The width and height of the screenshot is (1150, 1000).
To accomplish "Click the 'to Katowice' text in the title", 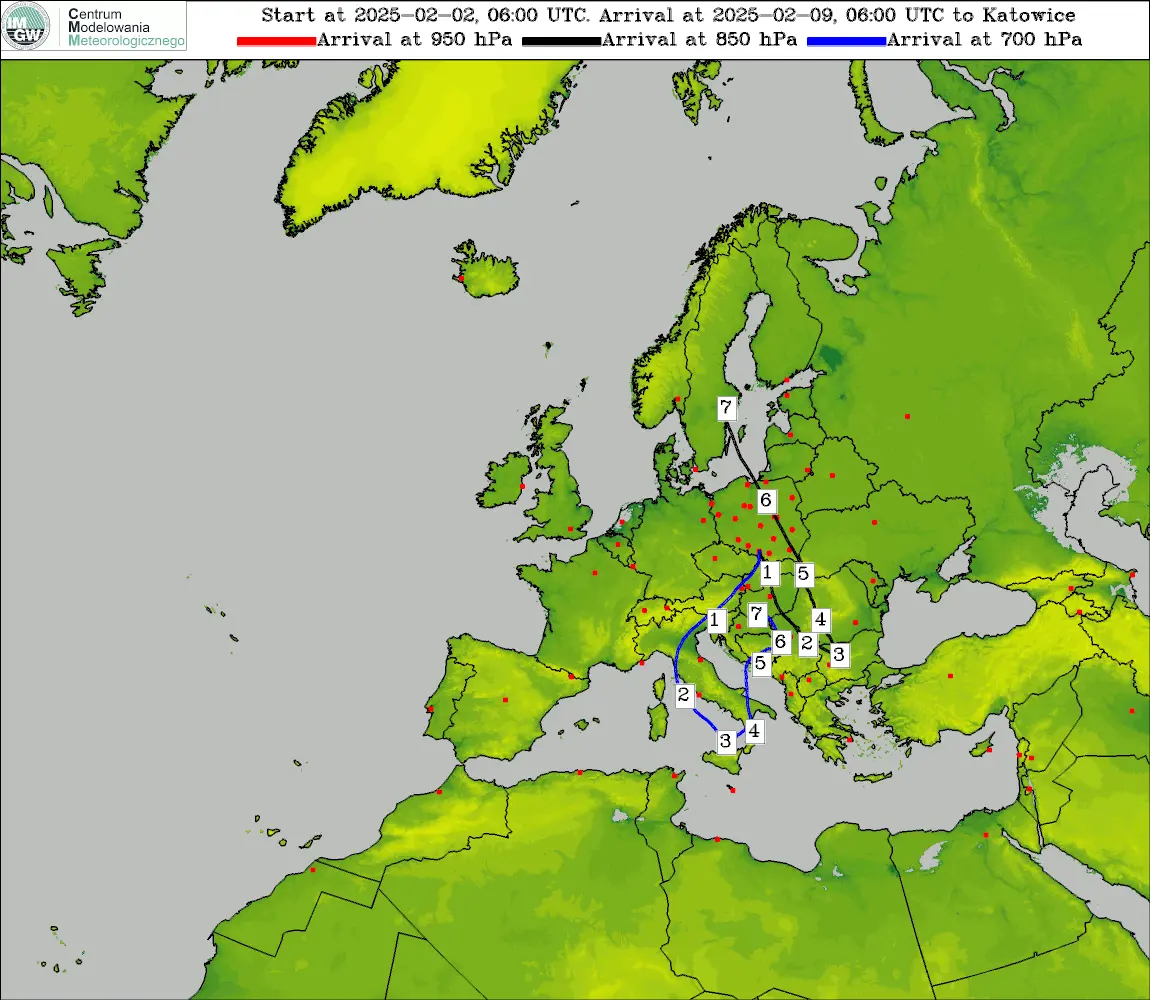I will (1014, 15).
